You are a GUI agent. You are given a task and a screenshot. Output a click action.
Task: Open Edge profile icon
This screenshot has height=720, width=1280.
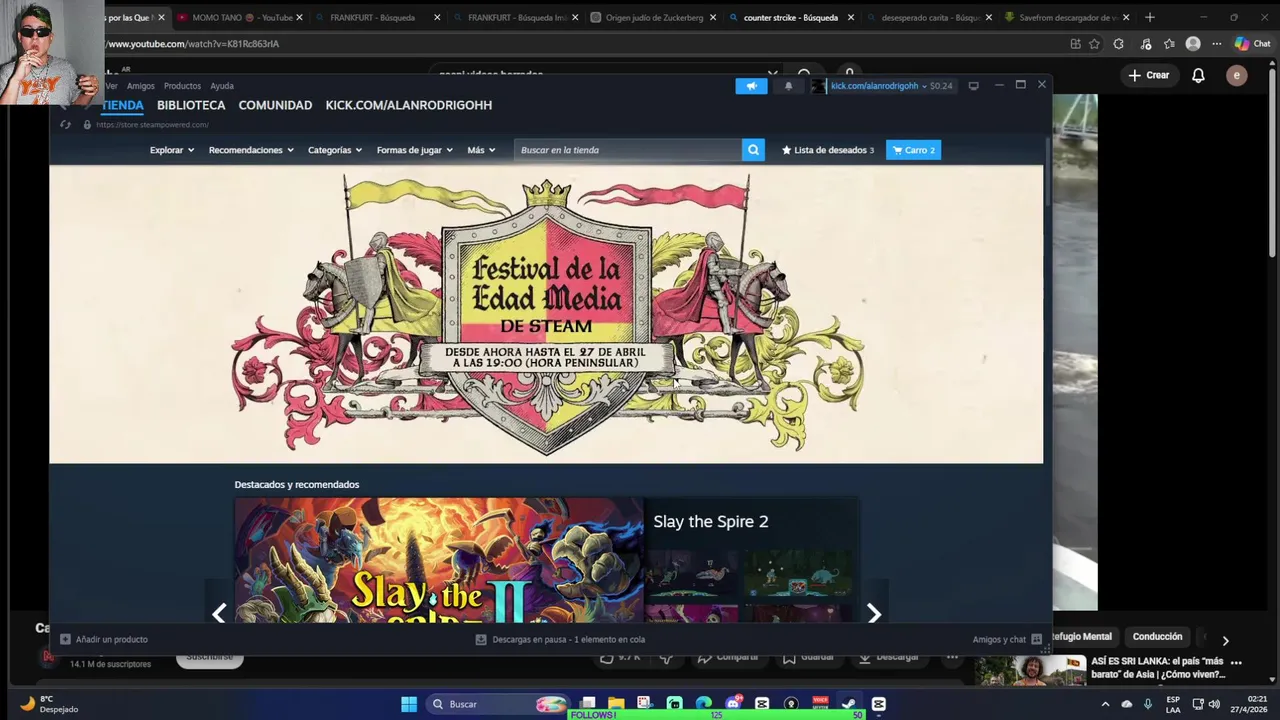point(1193,44)
